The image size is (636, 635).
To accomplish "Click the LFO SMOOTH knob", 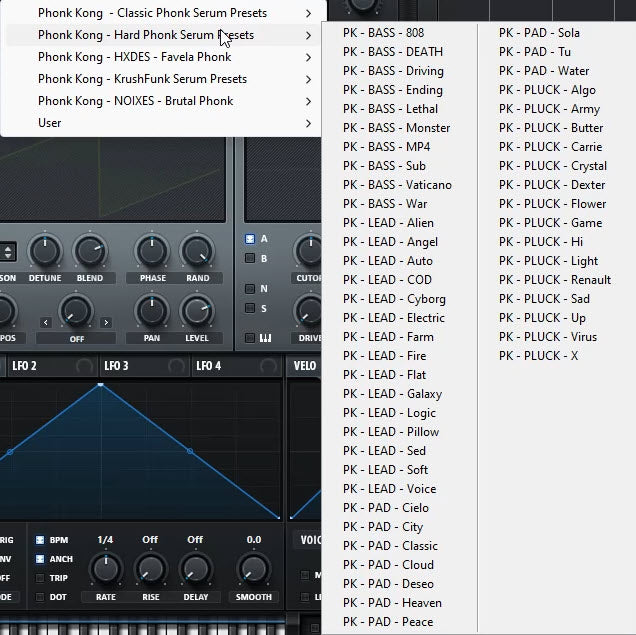I will (x=254, y=569).
